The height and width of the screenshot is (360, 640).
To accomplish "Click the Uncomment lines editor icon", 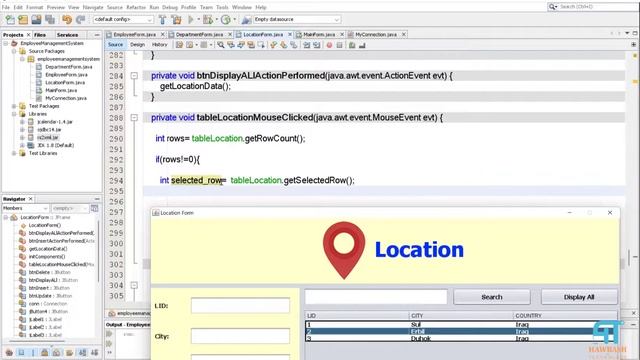I will (x=362, y=45).
